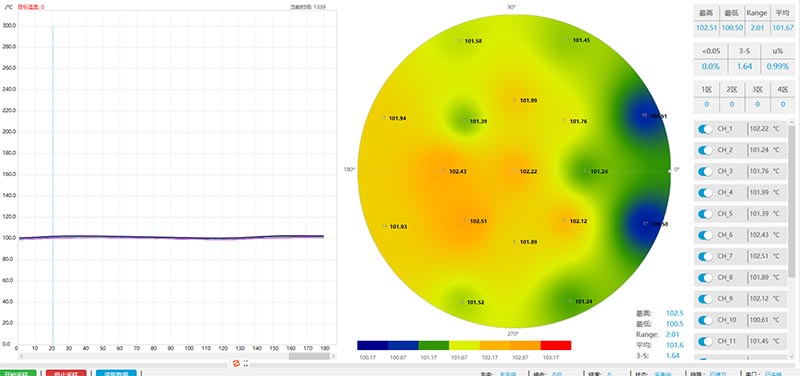Click the right arrow of the chart scrollbar
This screenshot has width=800, height=376.
coord(334,356)
